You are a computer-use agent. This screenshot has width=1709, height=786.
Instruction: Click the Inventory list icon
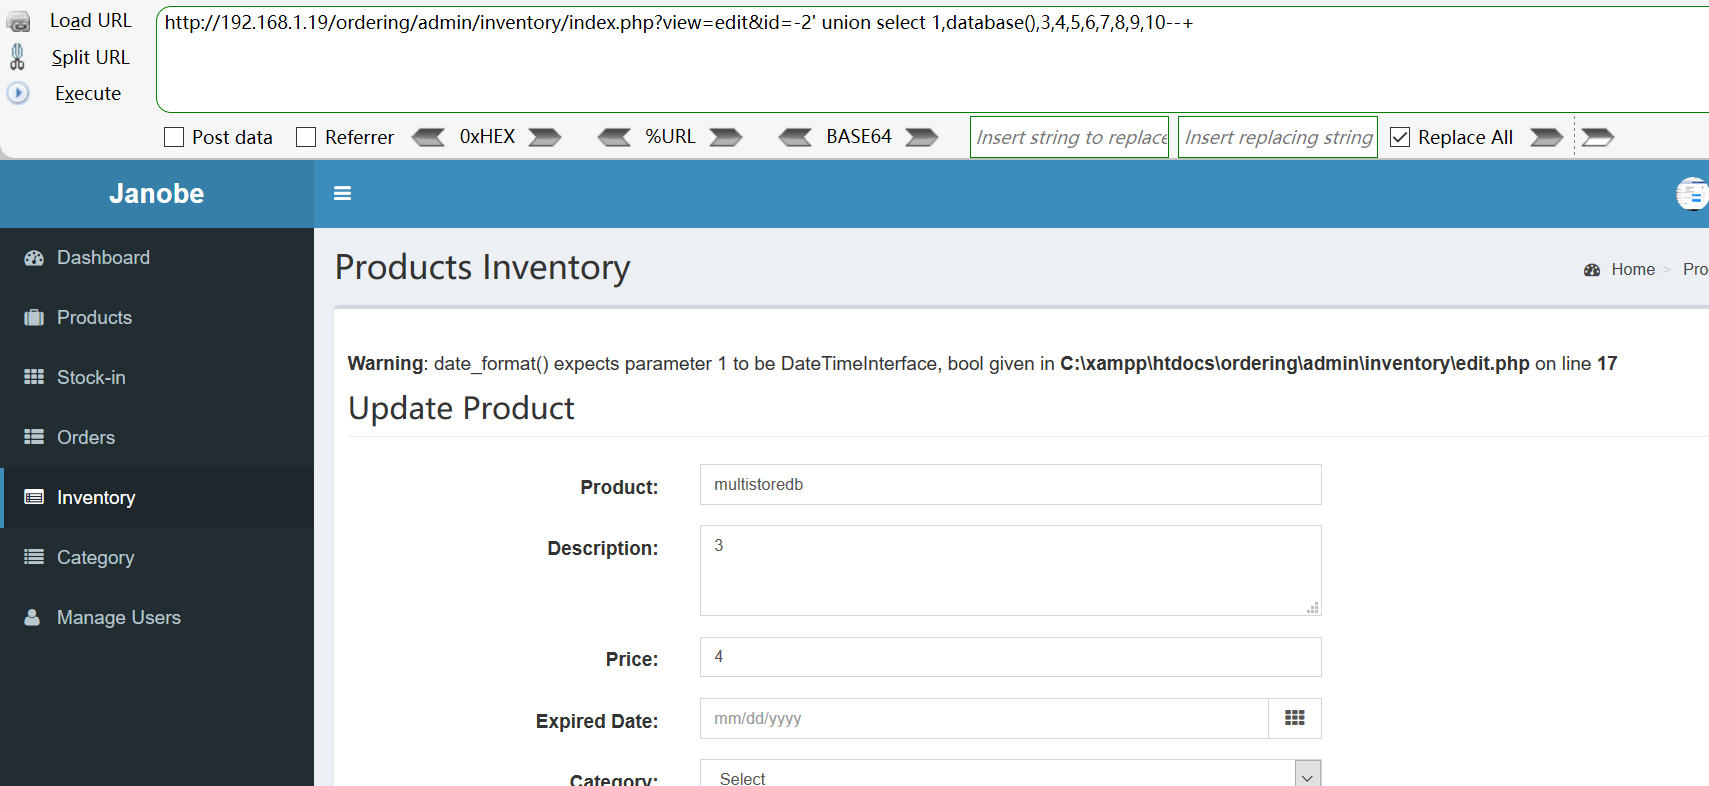click(x=34, y=497)
